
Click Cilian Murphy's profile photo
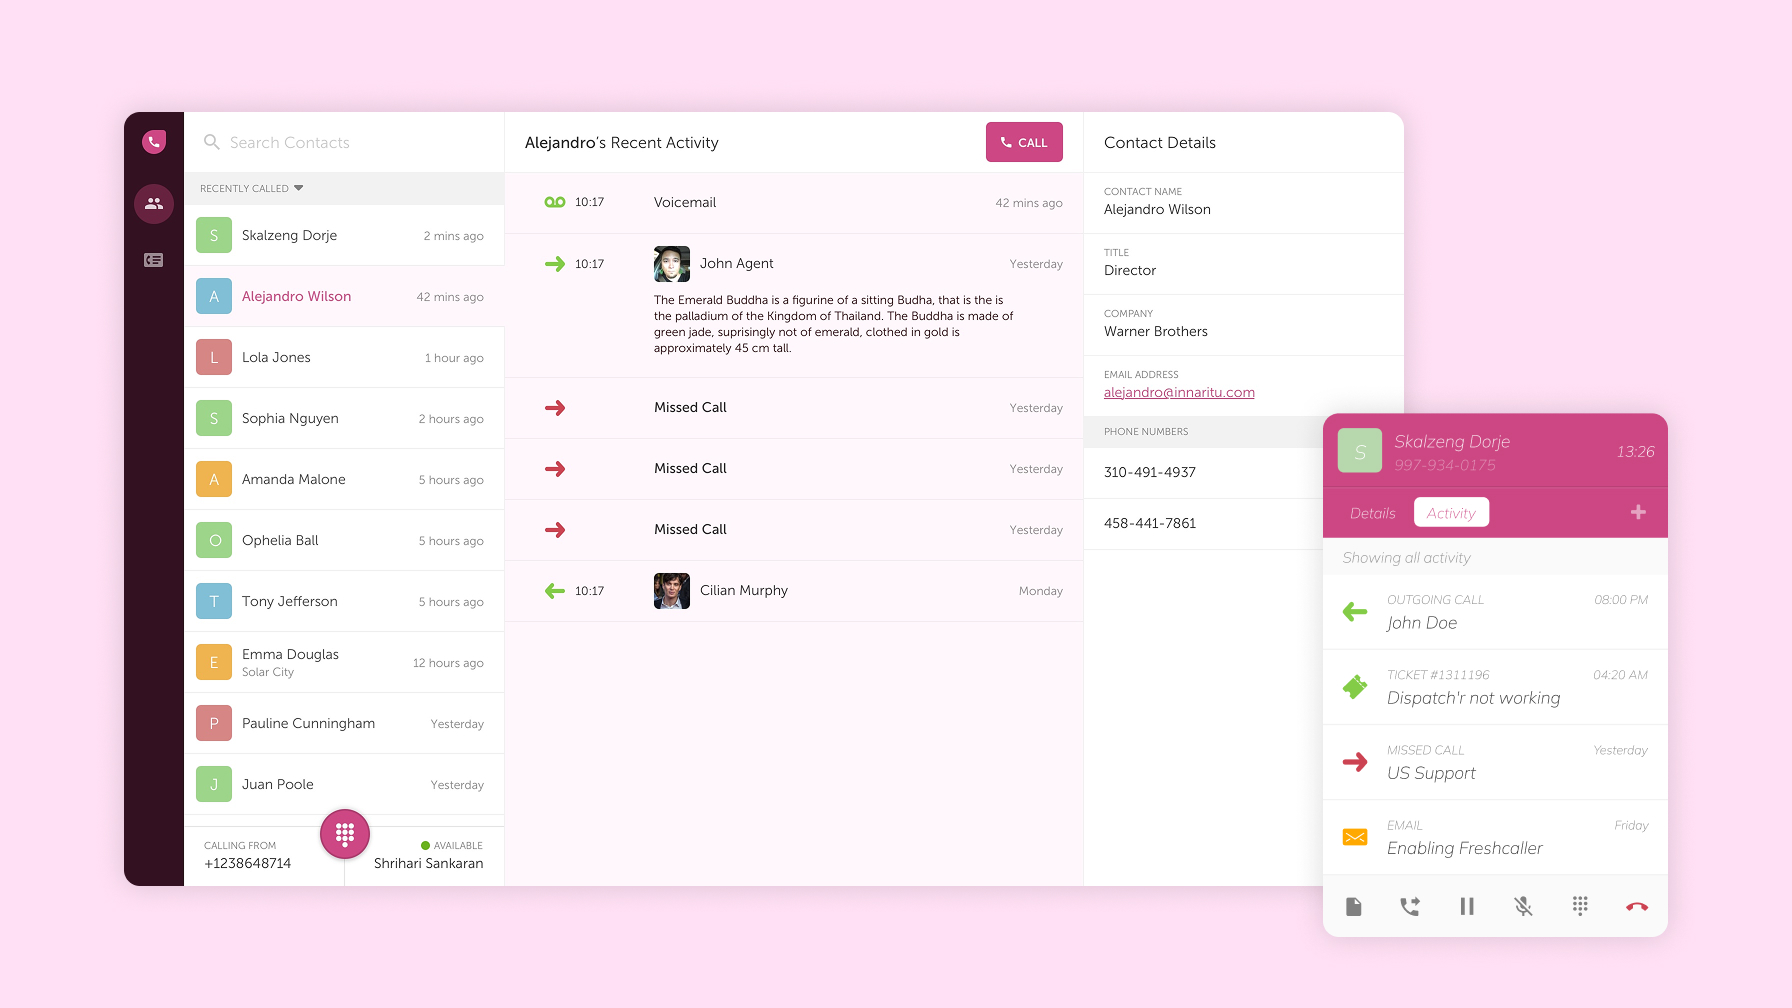point(671,591)
